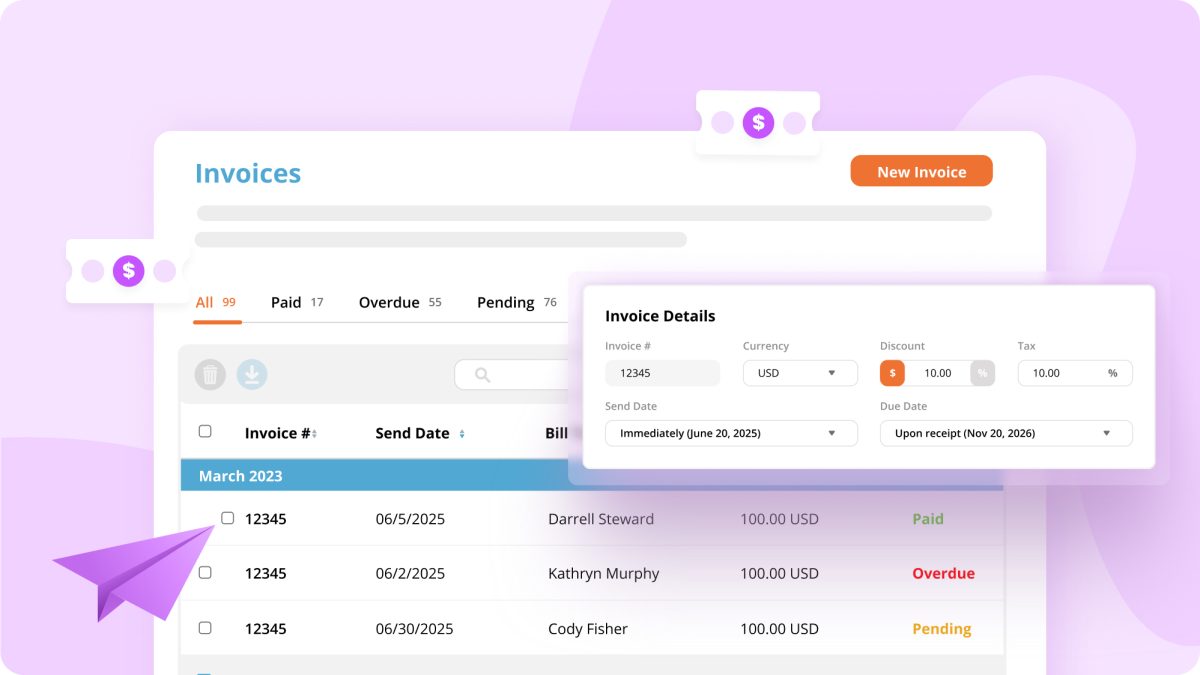1200x675 pixels.
Task: Click the invoice search field
Action: (511, 375)
